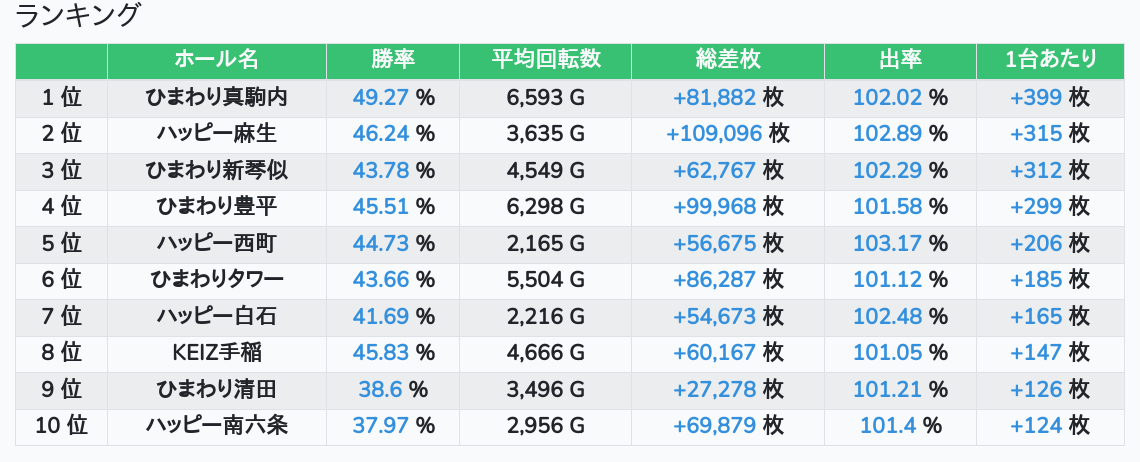This screenshot has width=1140, height=462.
Task: Click the 49.27 win rate value
Action: pyautogui.click(x=381, y=97)
